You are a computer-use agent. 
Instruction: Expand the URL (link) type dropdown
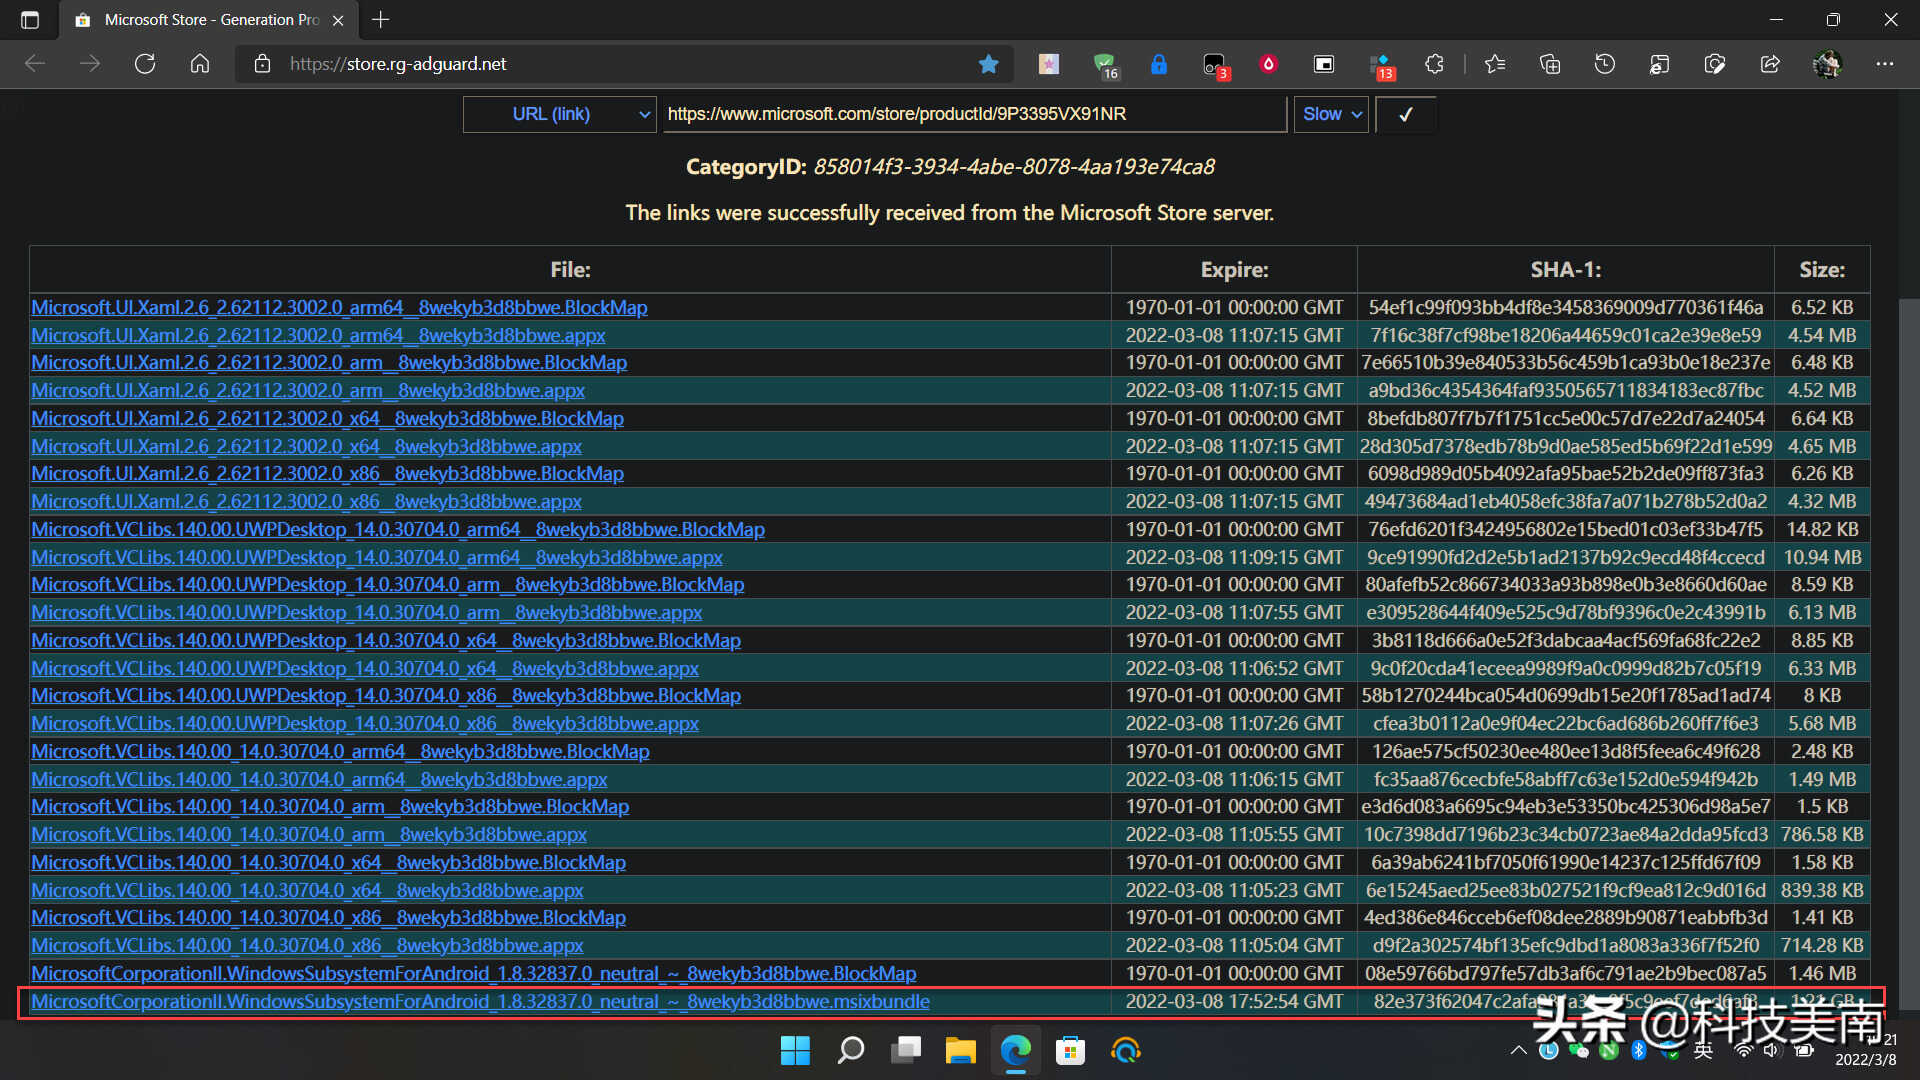pos(559,114)
